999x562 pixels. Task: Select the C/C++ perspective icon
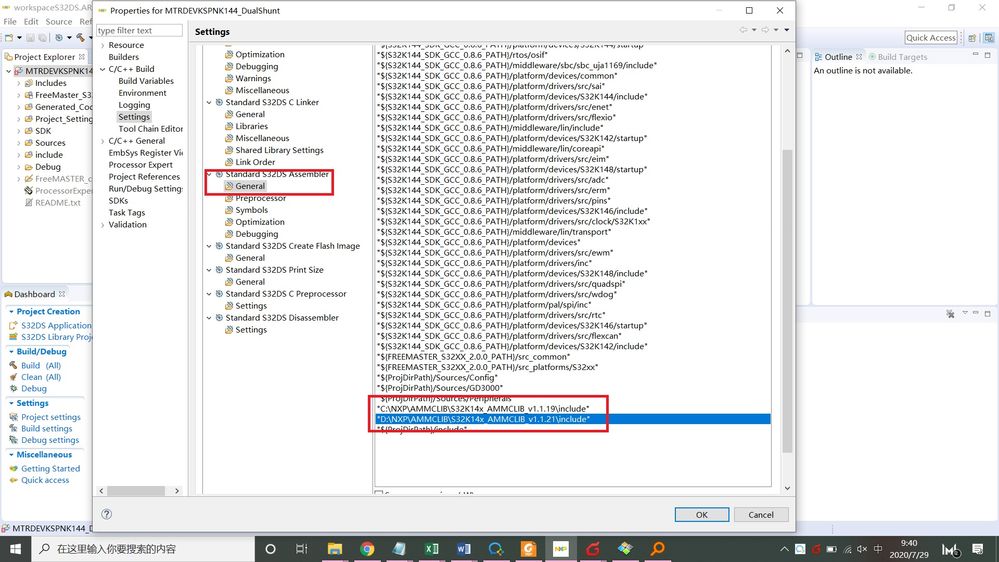pyautogui.click(x=989, y=38)
